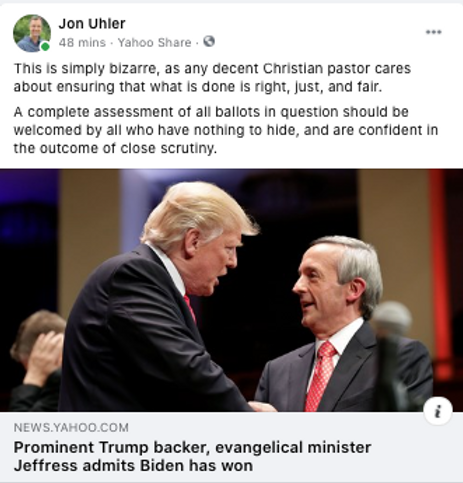The image size is (463, 483).
Task: Open the three-dot post options menu
Action: [x=433, y=32]
